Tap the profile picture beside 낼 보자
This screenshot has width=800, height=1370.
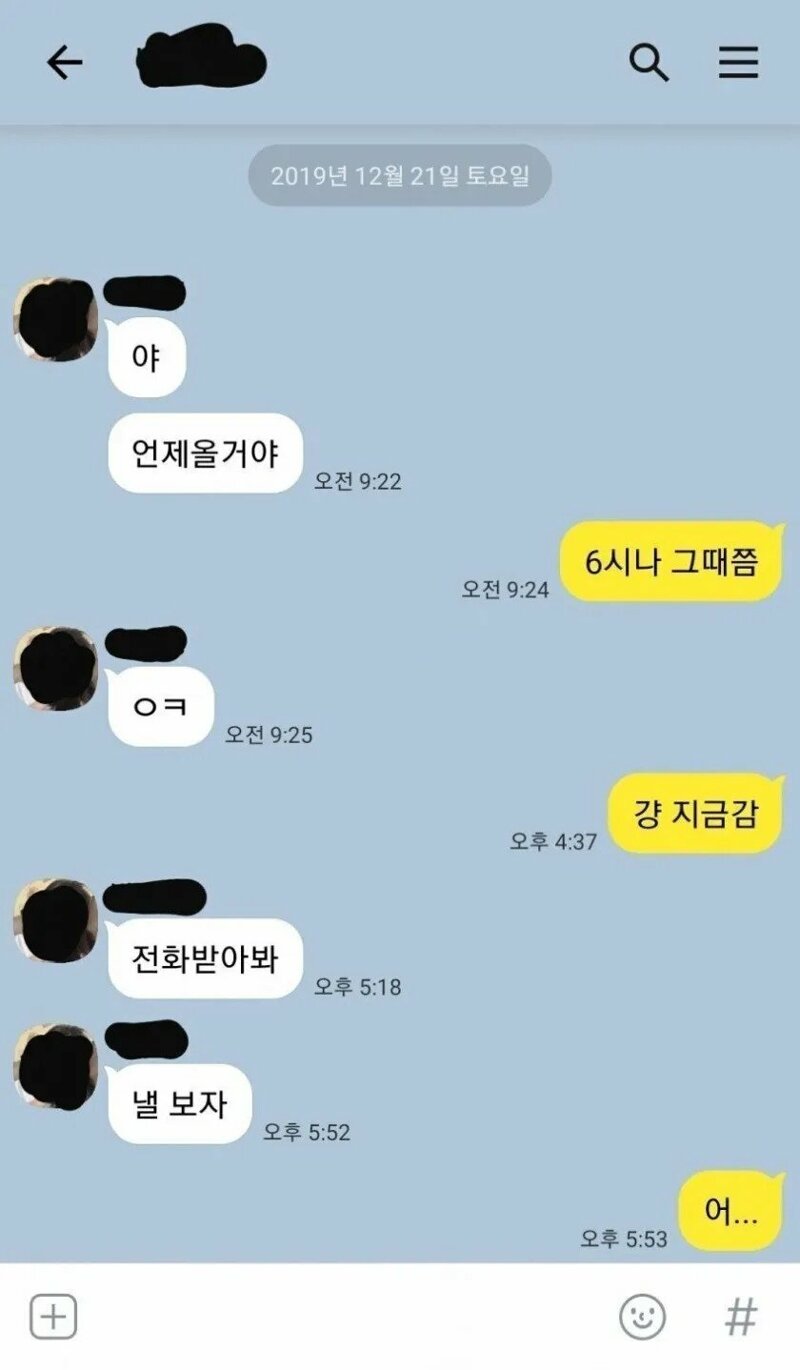pos(56,1066)
